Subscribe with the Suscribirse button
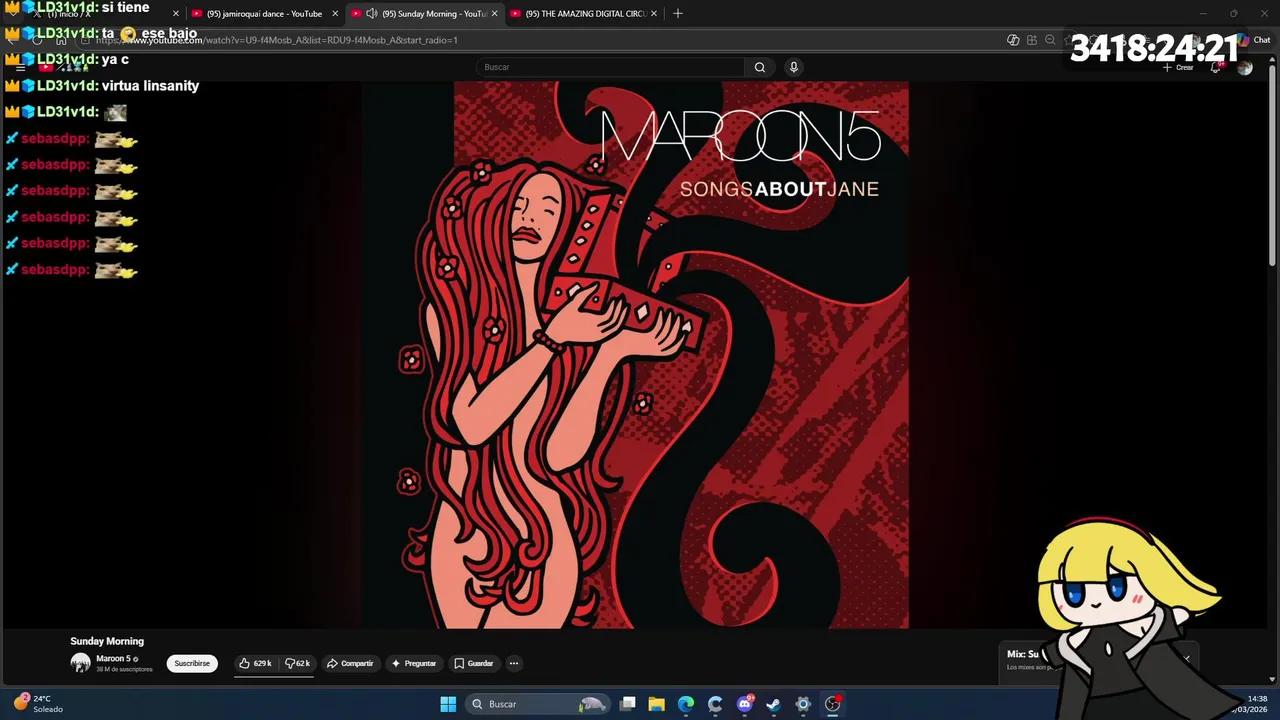Viewport: 1280px width, 720px height. pos(192,663)
